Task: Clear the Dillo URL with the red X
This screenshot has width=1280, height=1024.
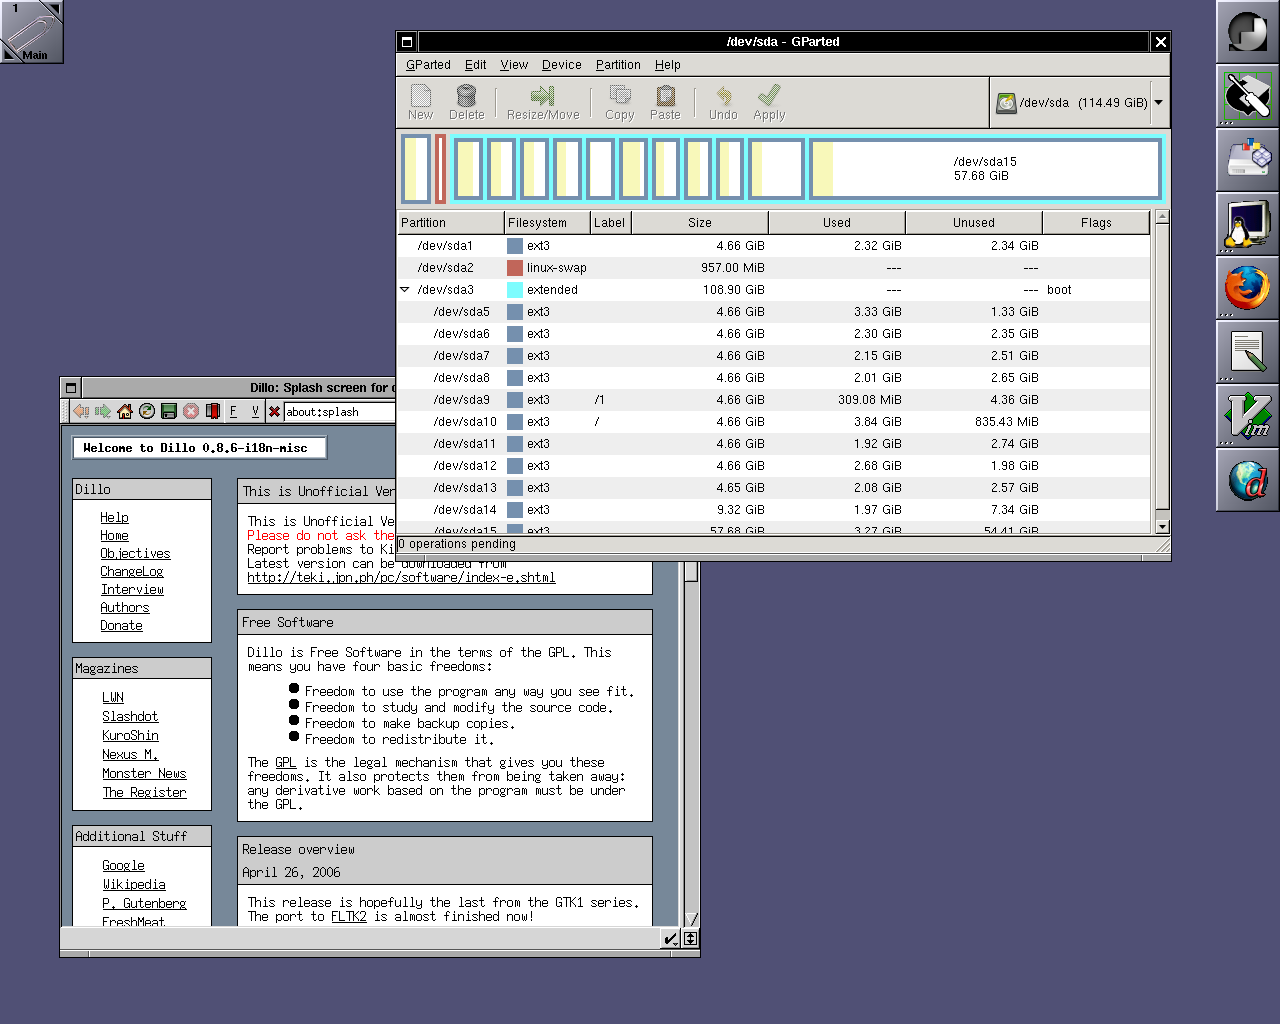Action: [274, 412]
